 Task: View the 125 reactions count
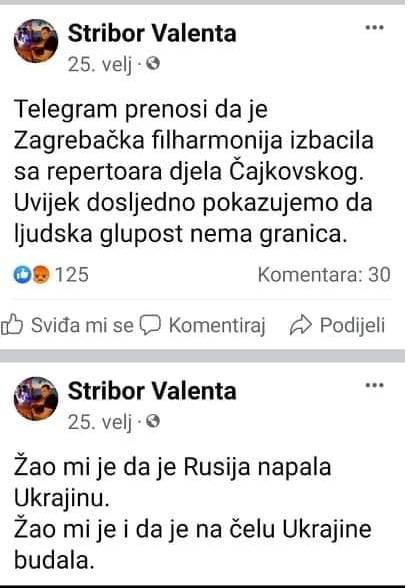(72, 274)
